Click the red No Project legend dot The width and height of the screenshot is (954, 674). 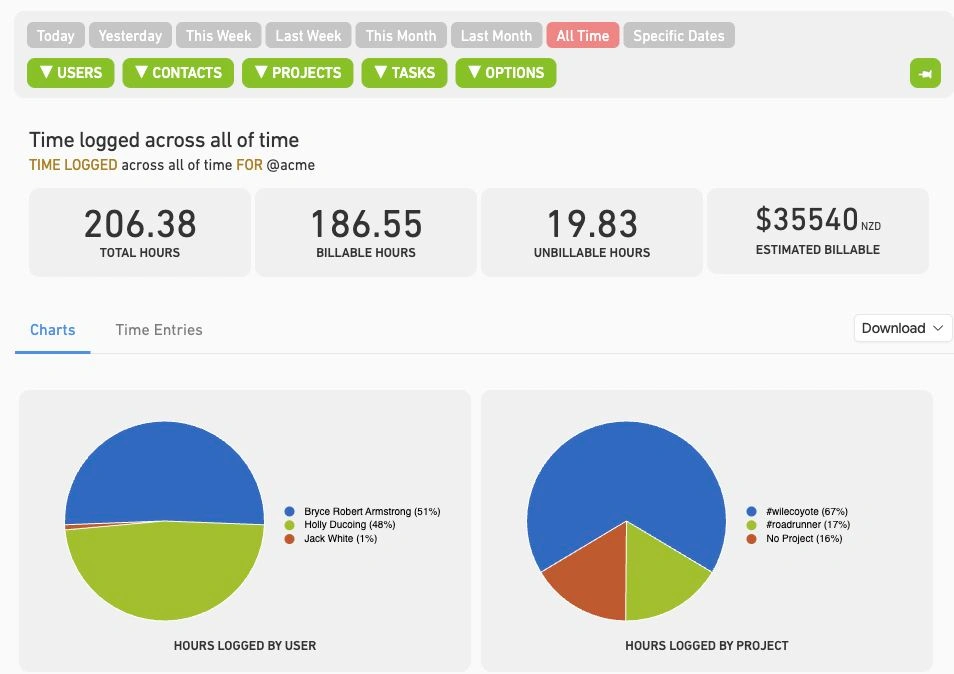pyautogui.click(x=751, y=539)
